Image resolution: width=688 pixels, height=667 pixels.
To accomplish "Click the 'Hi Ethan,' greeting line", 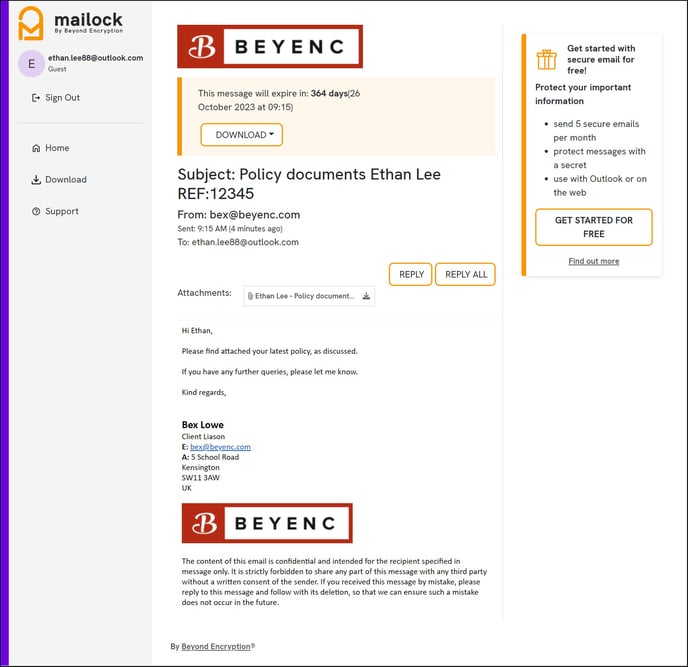I will point(197,330).
